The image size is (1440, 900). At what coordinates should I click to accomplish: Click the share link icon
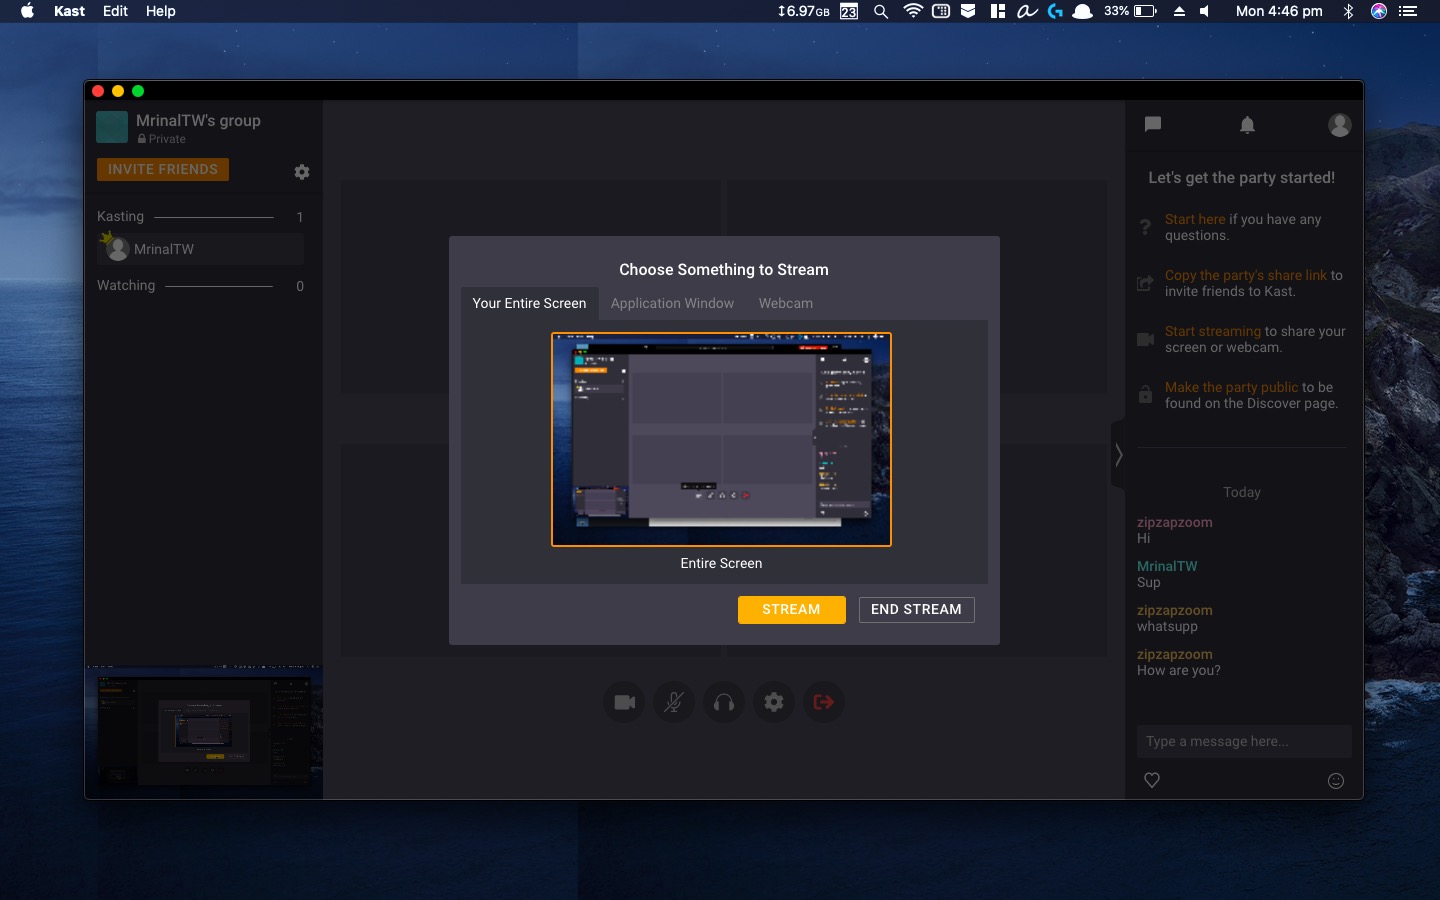(1145, 283)
